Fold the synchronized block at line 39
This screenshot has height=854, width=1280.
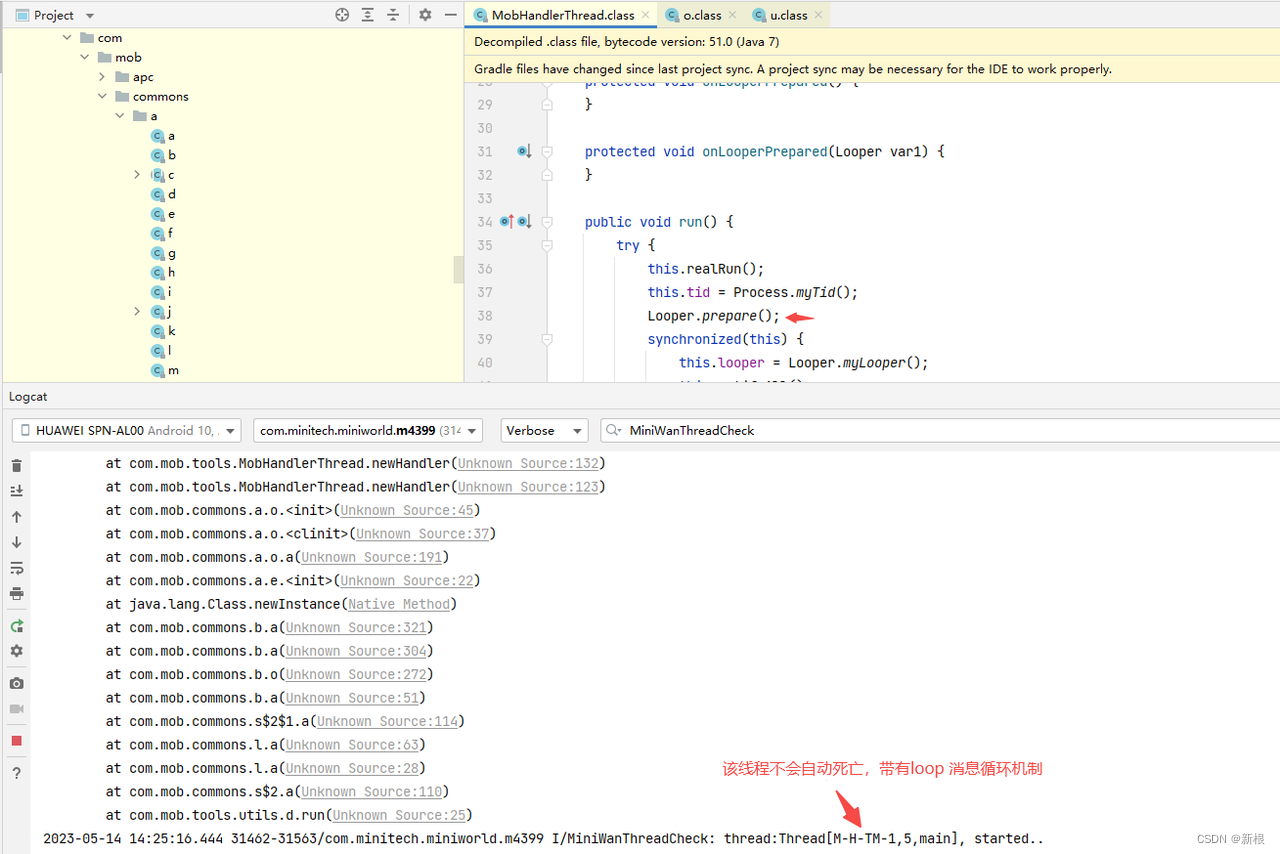coord(547,339)
